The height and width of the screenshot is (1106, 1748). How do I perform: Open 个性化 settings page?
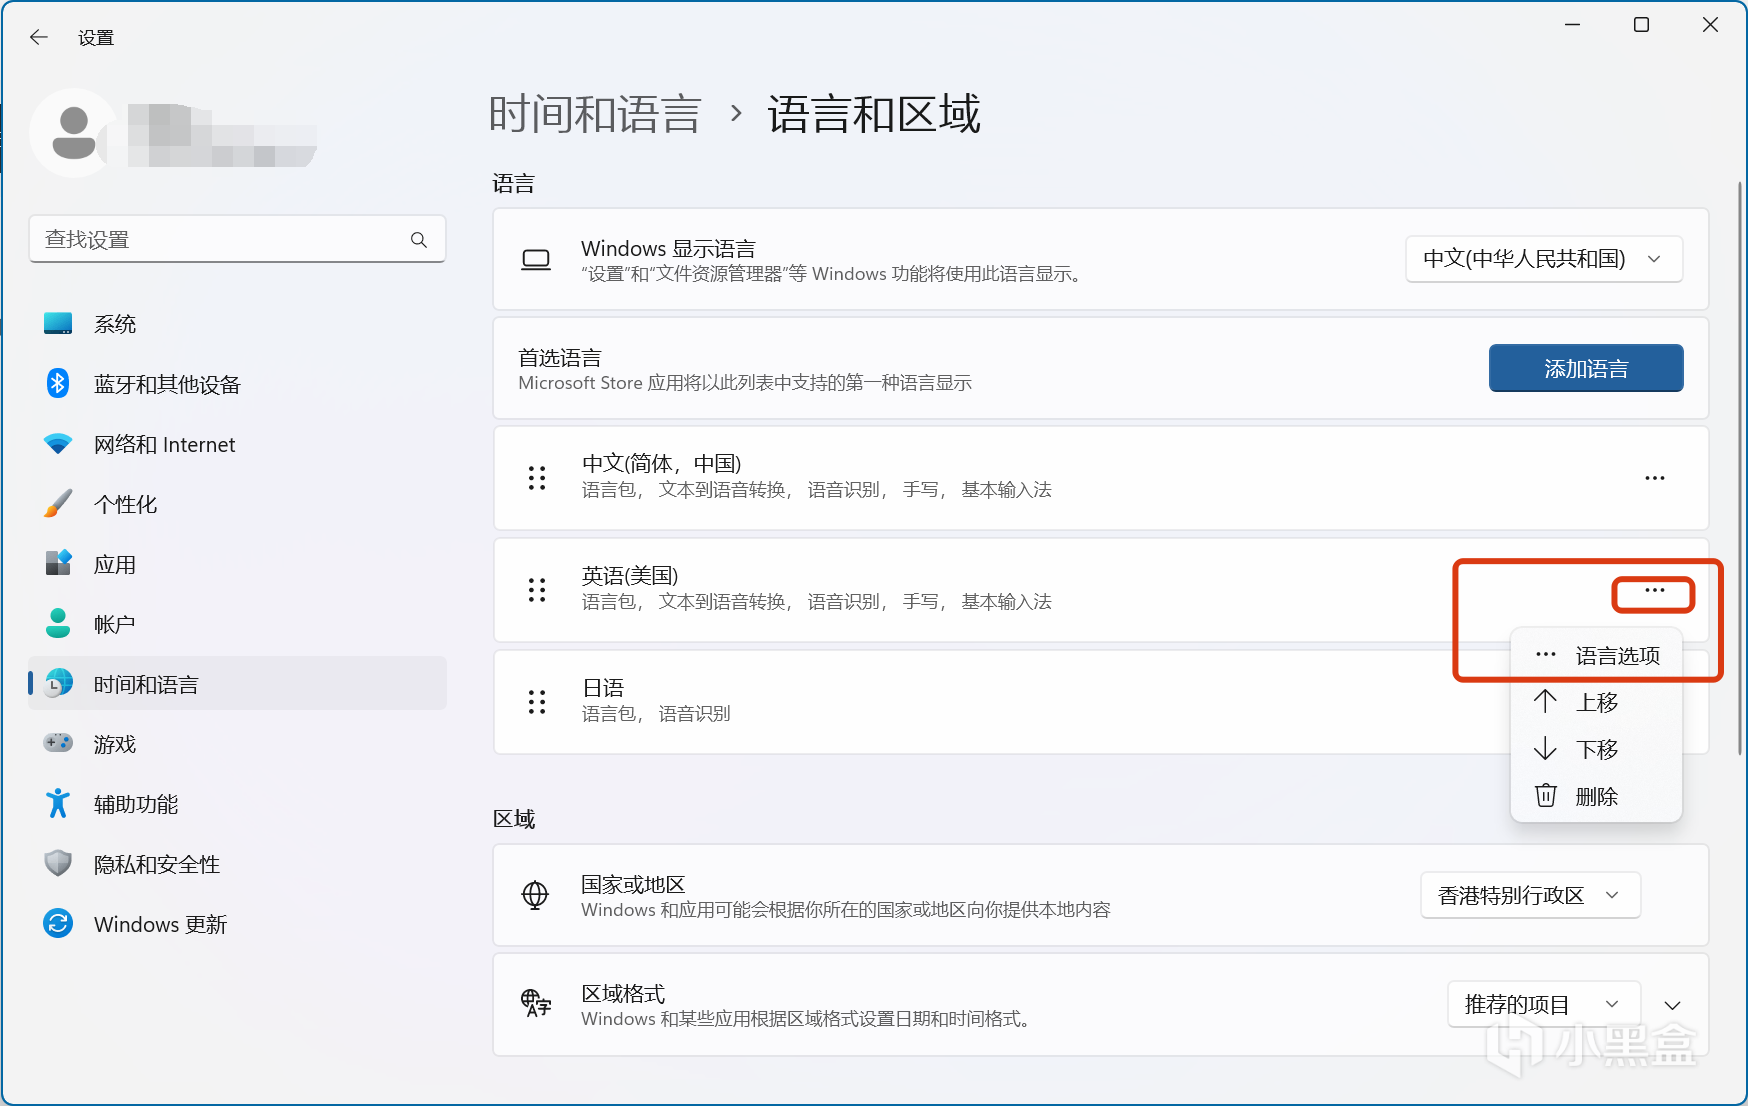tap(237, 504)
